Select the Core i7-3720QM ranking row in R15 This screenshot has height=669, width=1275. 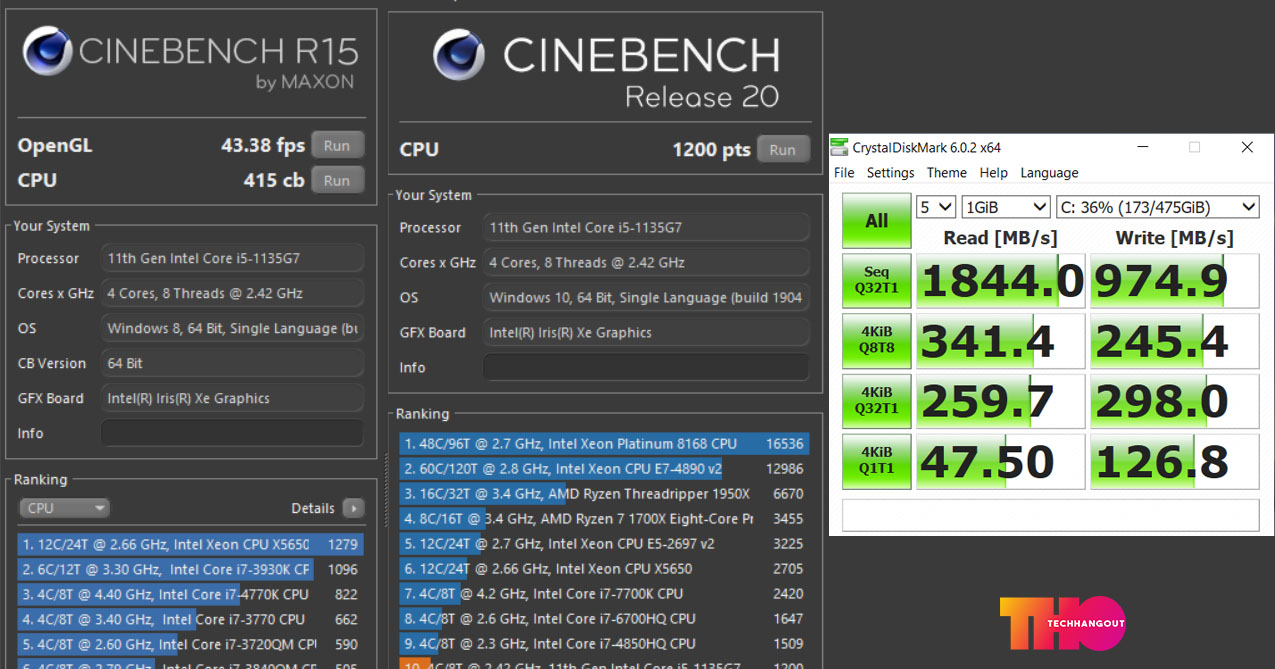pos(190,645)
